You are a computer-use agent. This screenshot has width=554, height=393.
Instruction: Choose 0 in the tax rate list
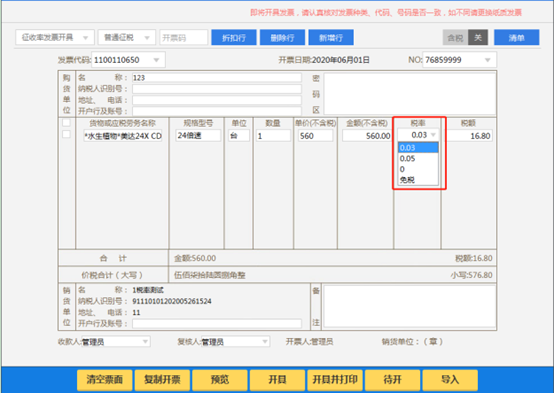click(418, 169)
